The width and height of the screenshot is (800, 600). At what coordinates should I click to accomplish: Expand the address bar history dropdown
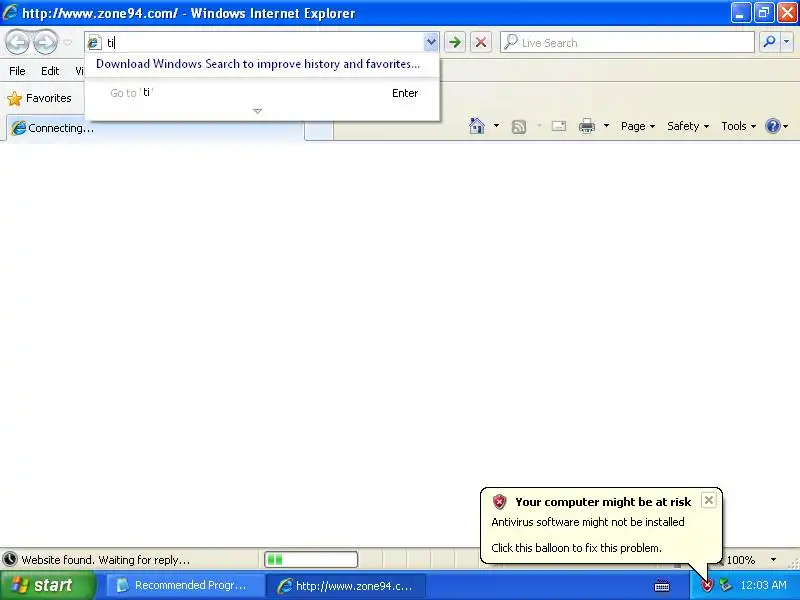pyautogui.click(x=431, y=42)
